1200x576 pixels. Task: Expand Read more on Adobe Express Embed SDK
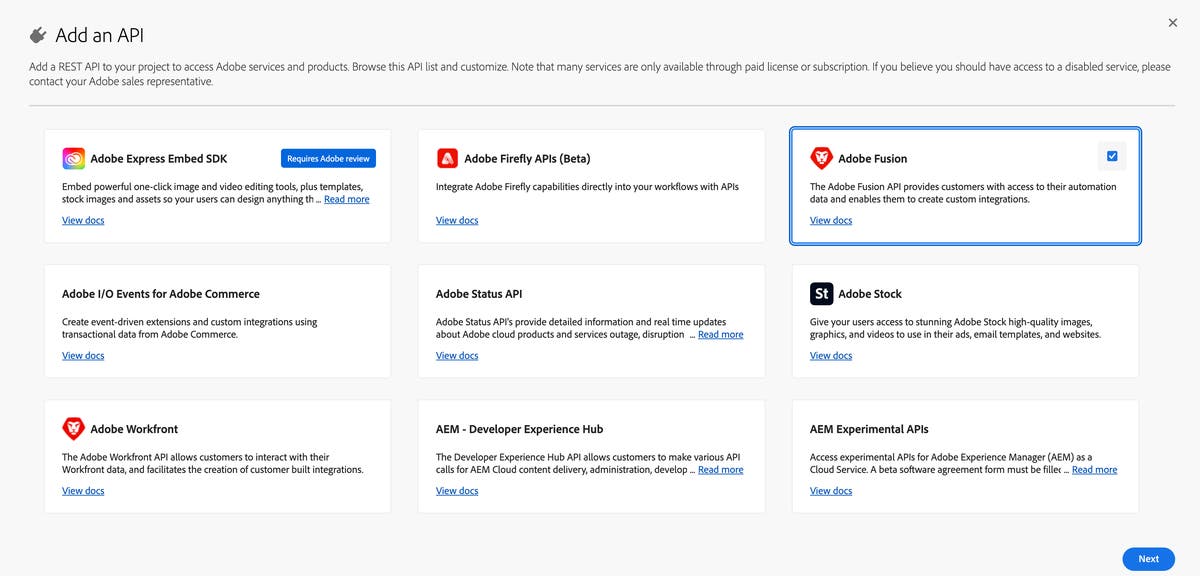click(346, 199)
